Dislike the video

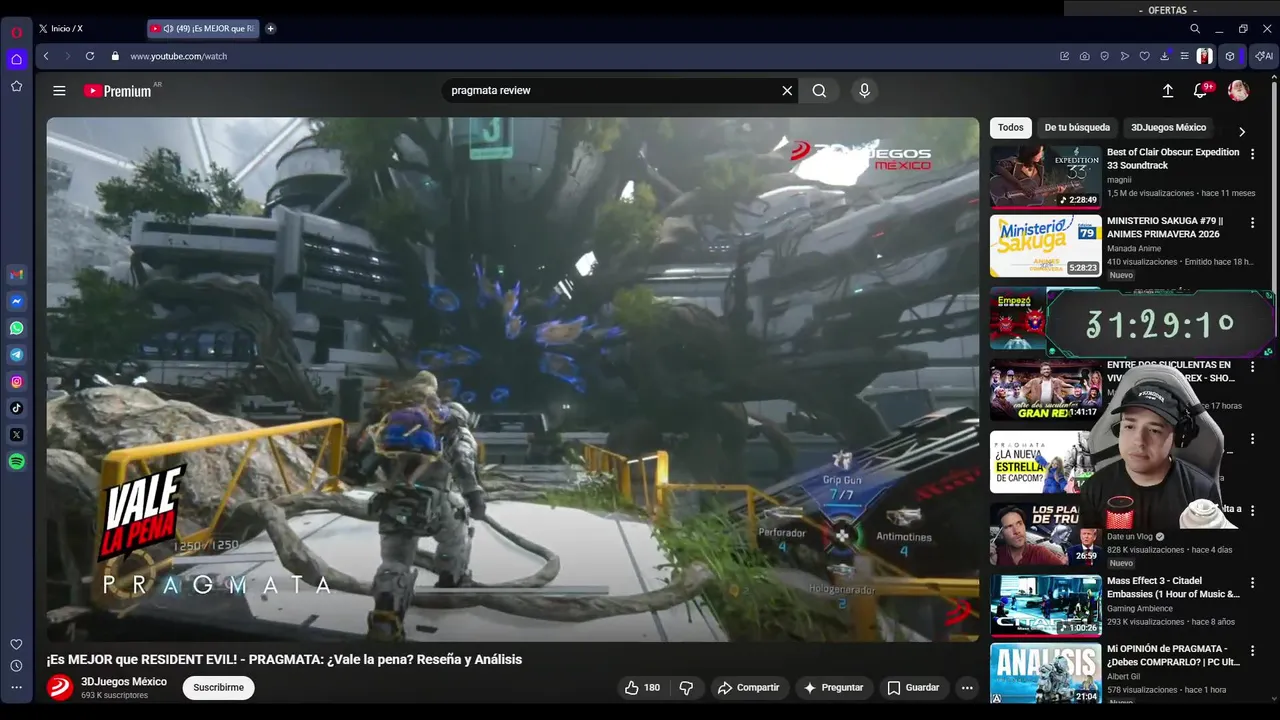pos(686,688)
